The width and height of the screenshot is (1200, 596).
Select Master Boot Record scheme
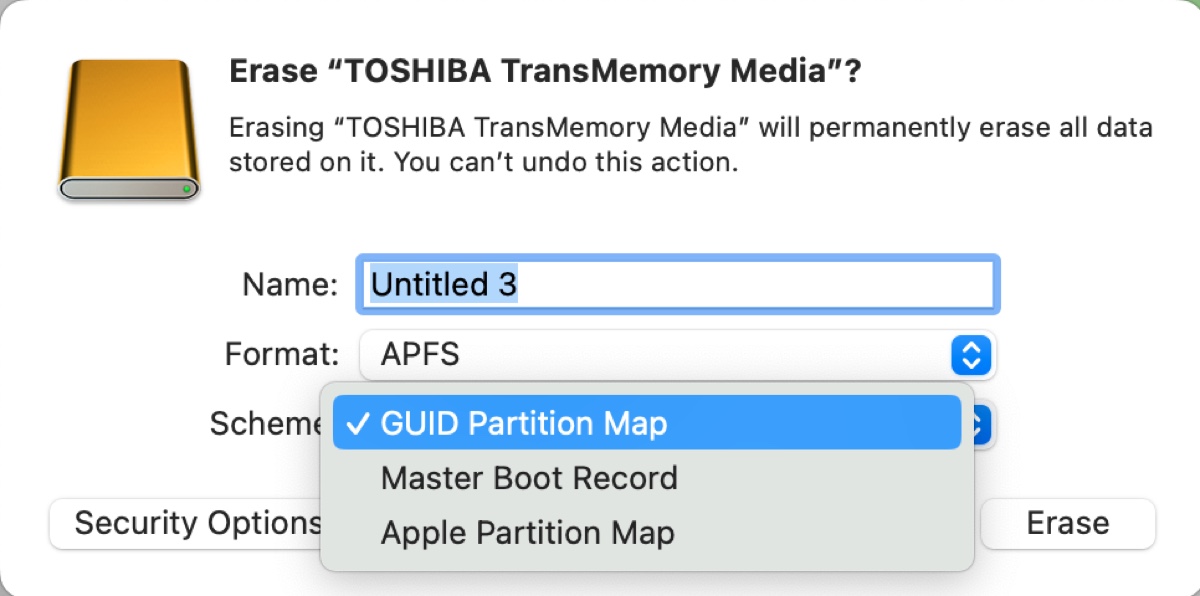(528, 478)
